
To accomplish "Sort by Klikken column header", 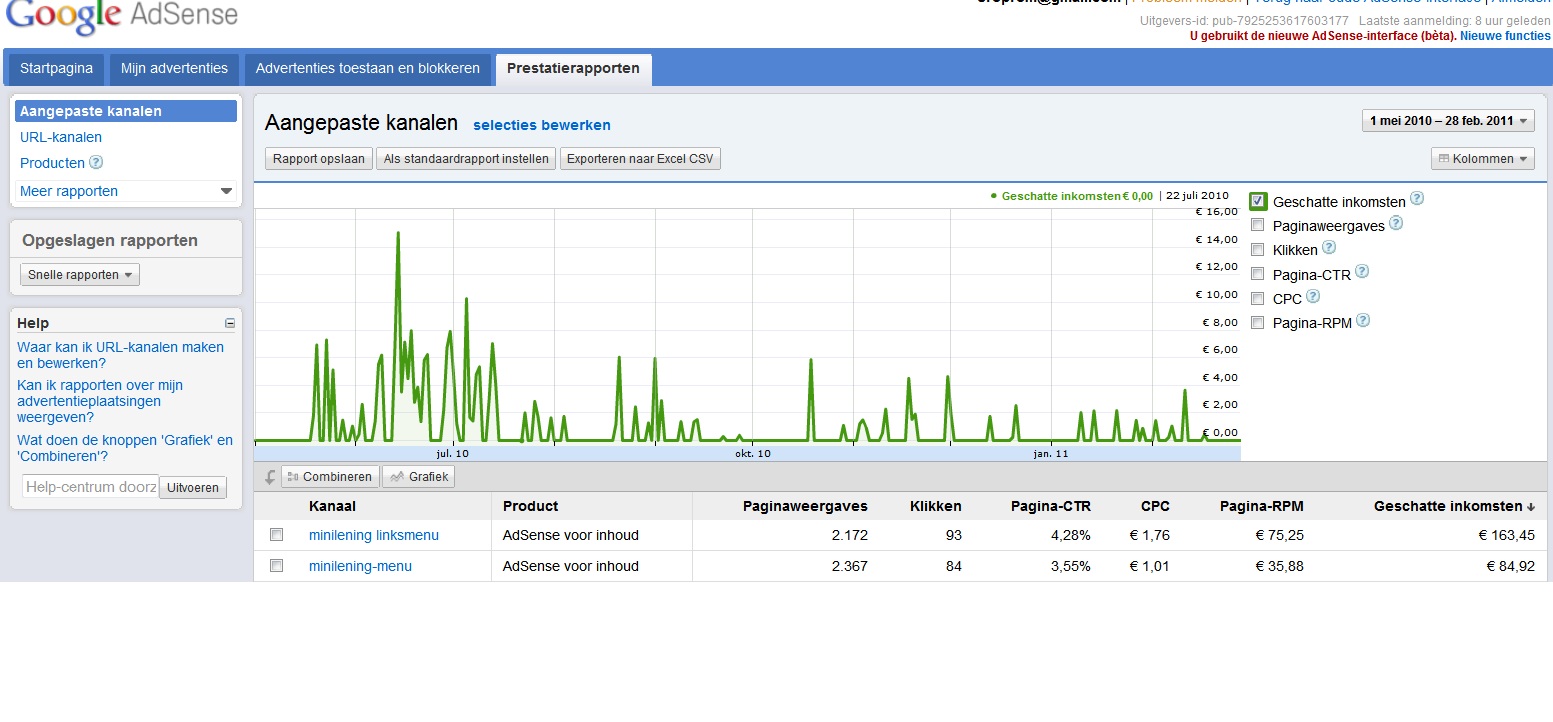I will pos(935,506).
